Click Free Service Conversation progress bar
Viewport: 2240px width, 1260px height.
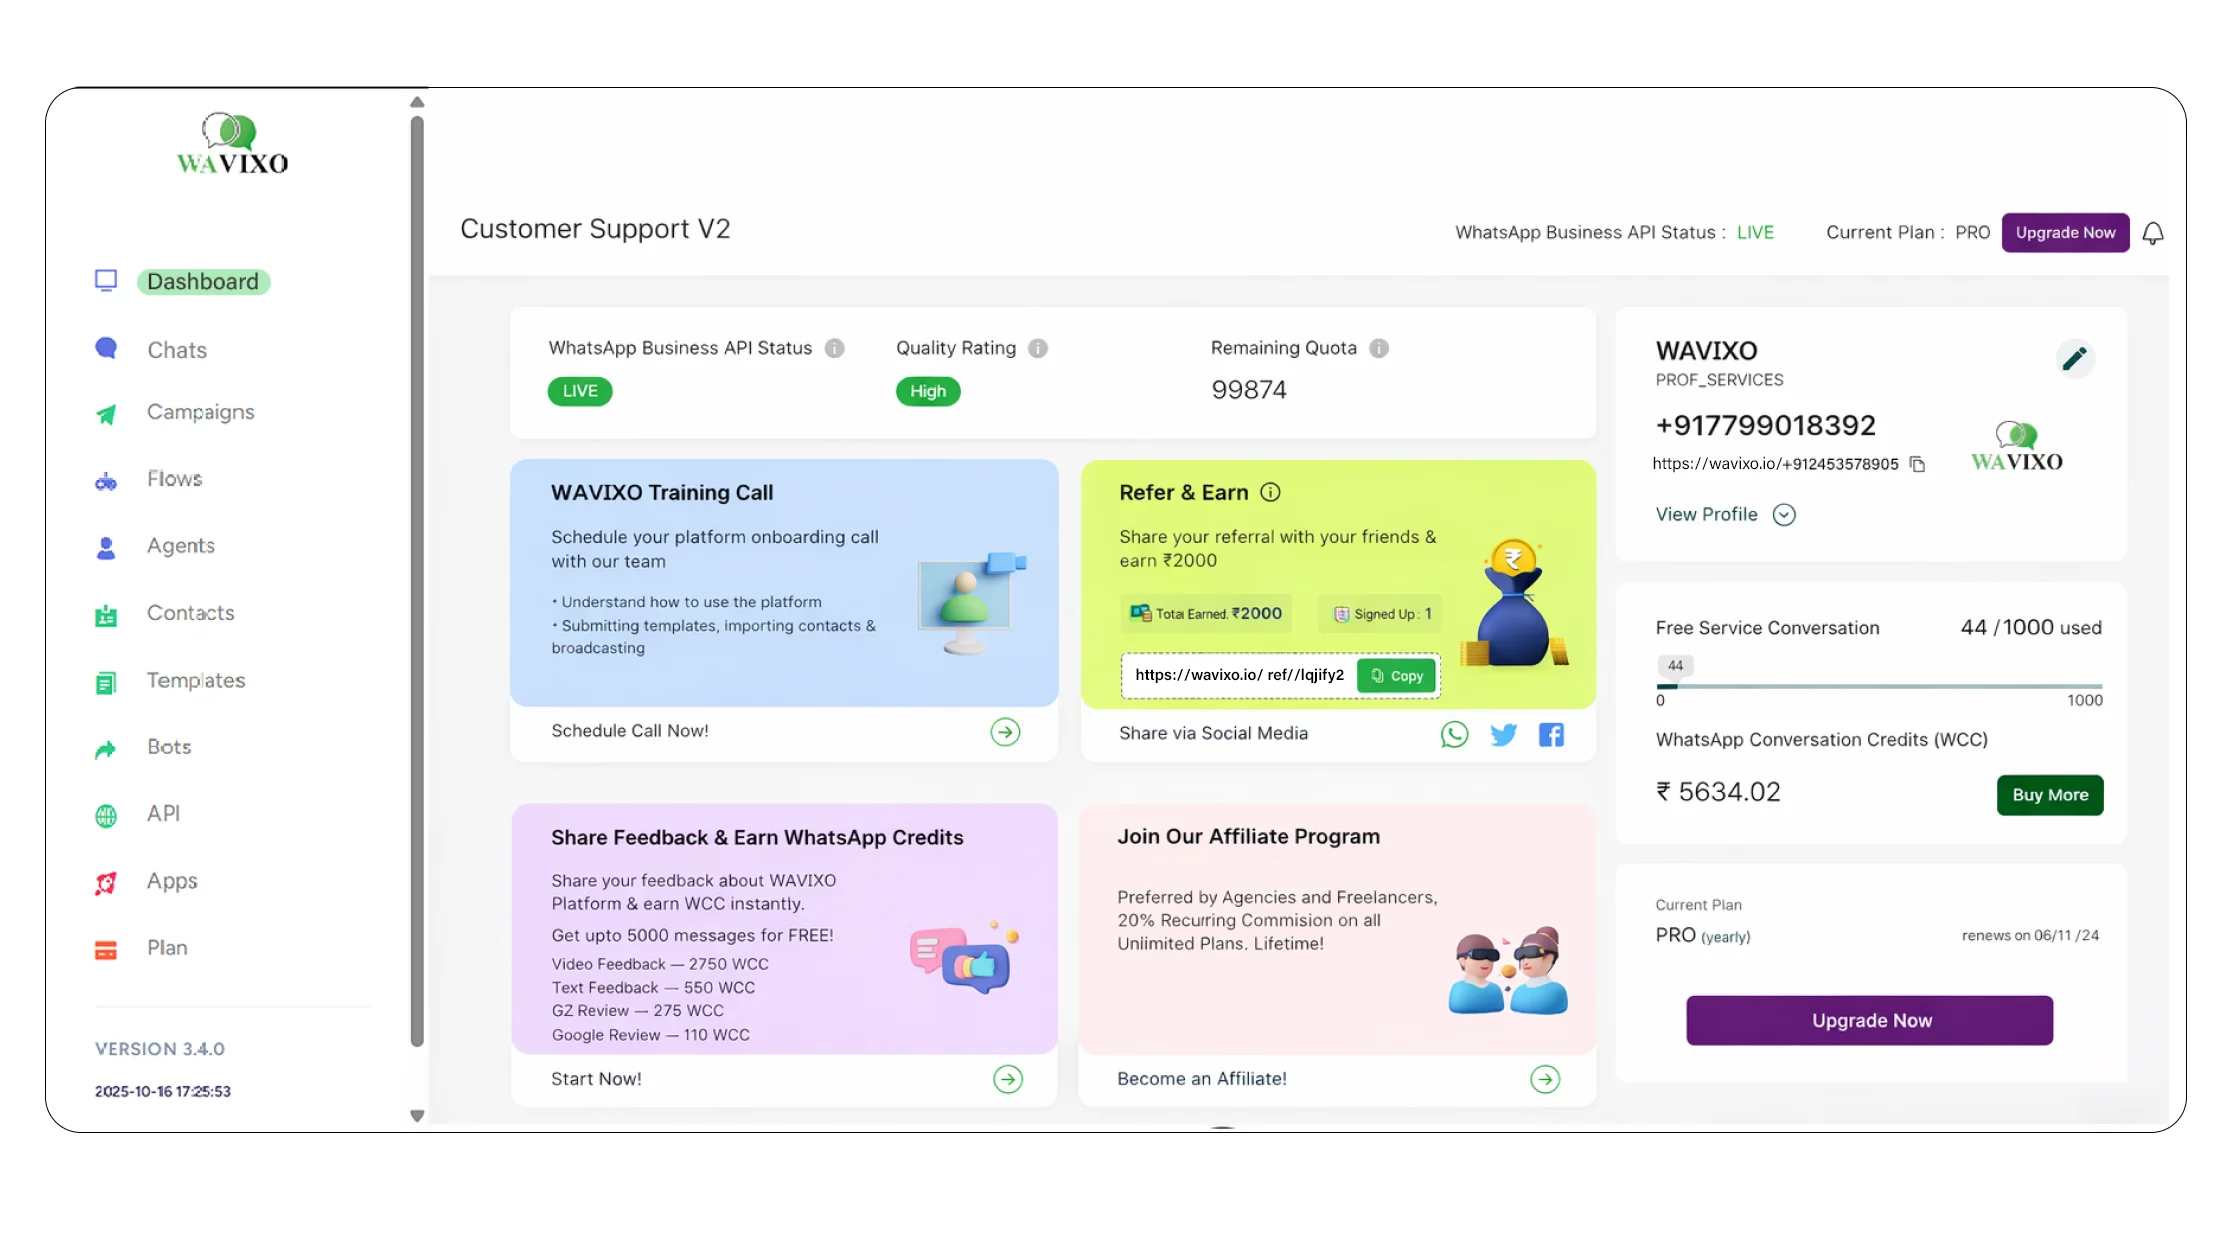click(1878, 686)
